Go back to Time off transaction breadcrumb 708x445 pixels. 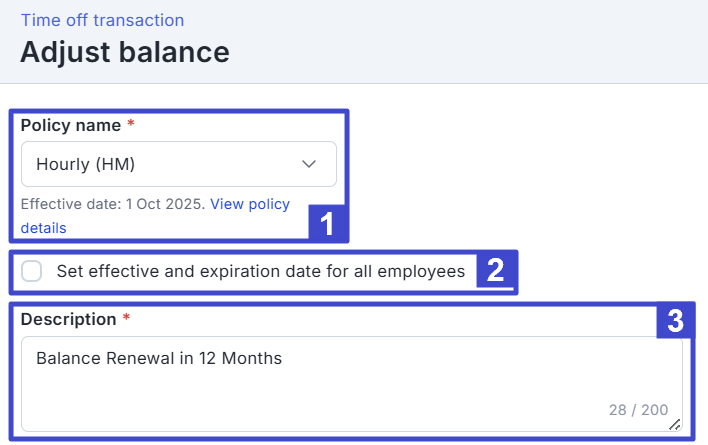click(103, 20)
